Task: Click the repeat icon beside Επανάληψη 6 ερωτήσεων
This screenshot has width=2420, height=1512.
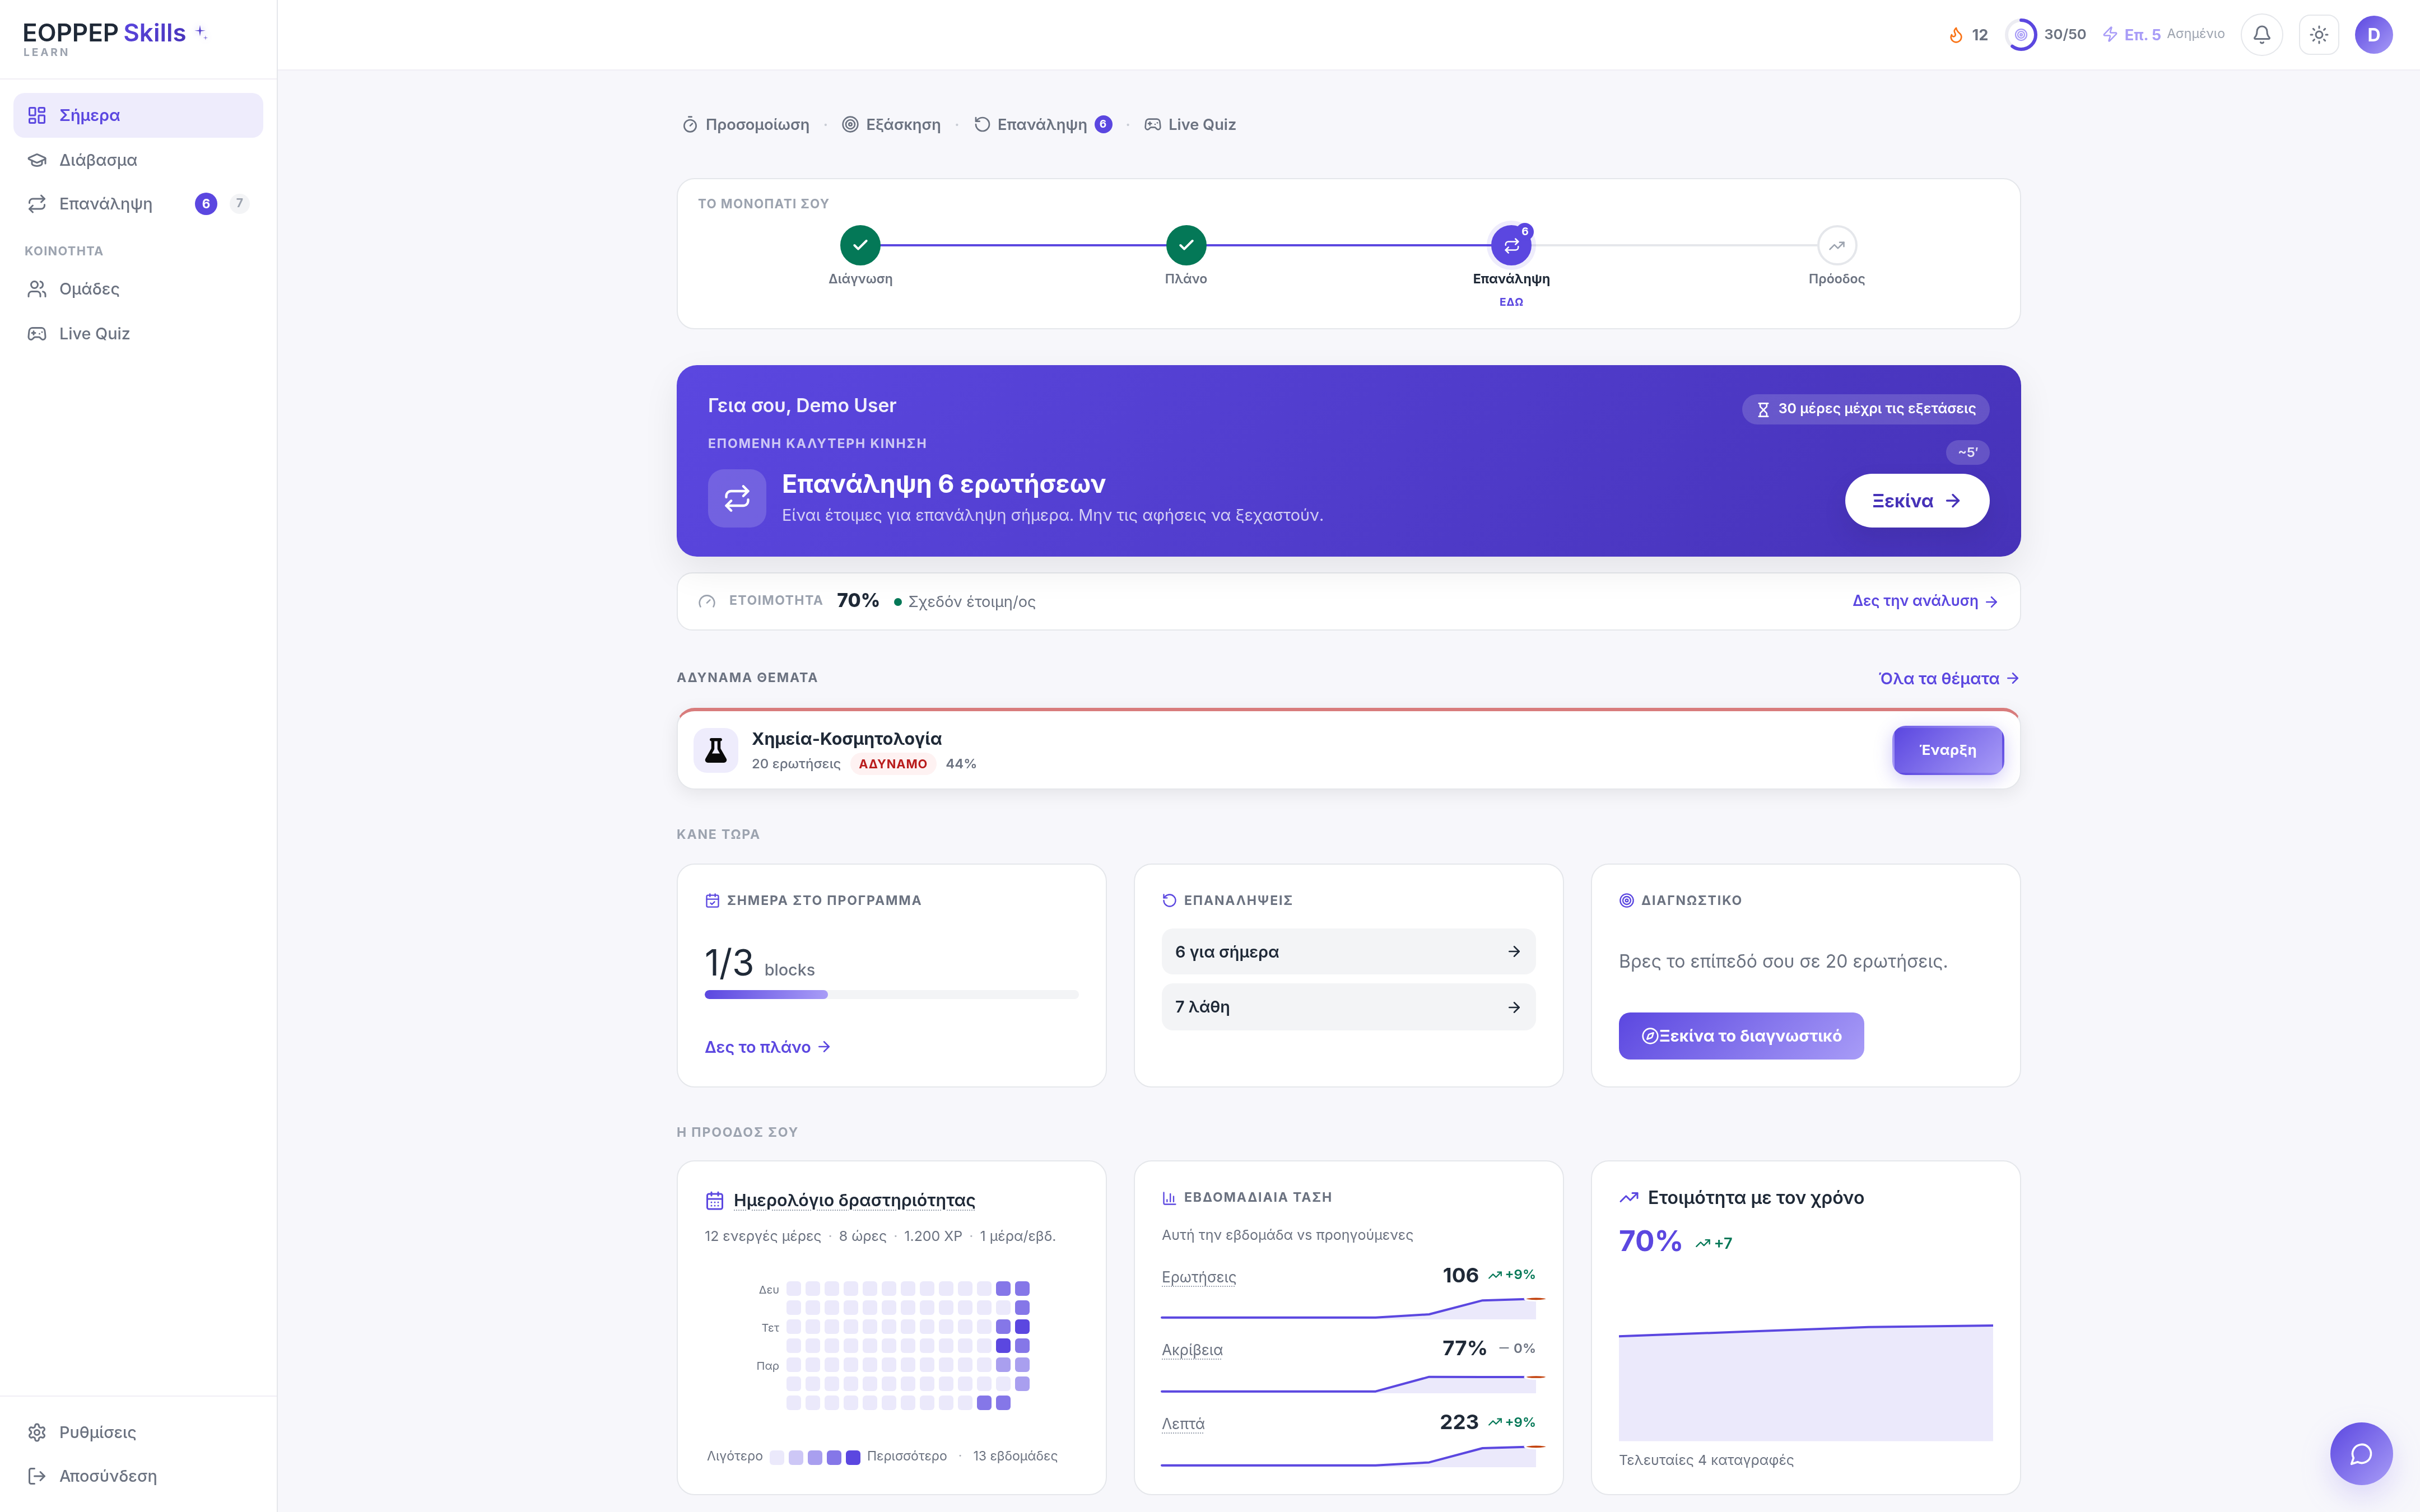Action: point(737,498)
